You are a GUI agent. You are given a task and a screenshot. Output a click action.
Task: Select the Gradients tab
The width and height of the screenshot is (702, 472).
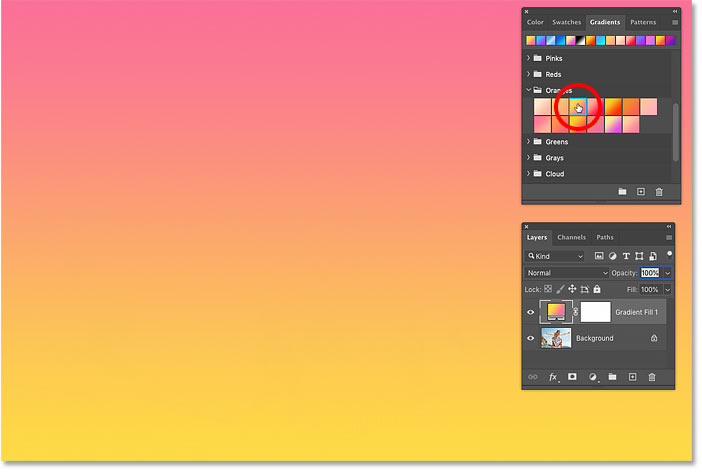coord(605,22)
